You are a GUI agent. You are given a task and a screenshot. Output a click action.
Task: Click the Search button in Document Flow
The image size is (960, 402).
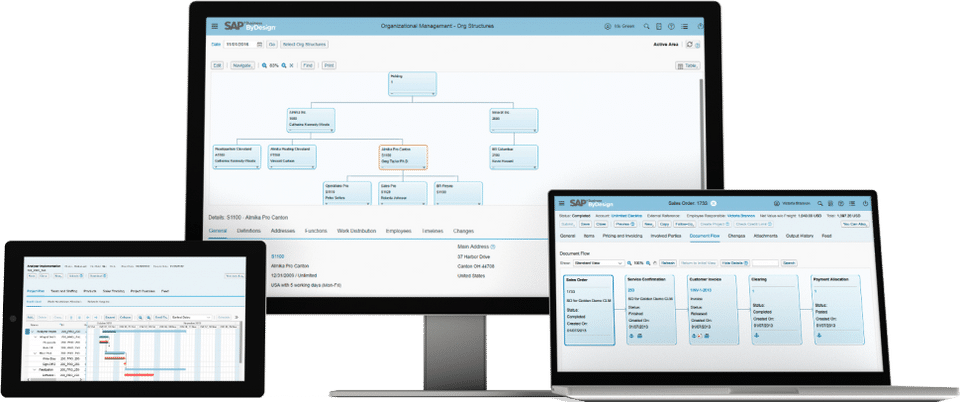click(790, 262)
